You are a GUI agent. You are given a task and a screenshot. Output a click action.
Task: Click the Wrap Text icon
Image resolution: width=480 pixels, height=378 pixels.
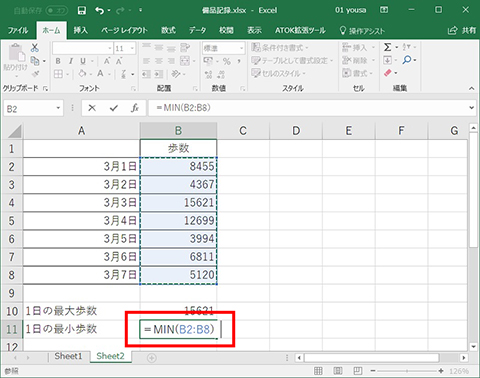click(x=185, y=48)
